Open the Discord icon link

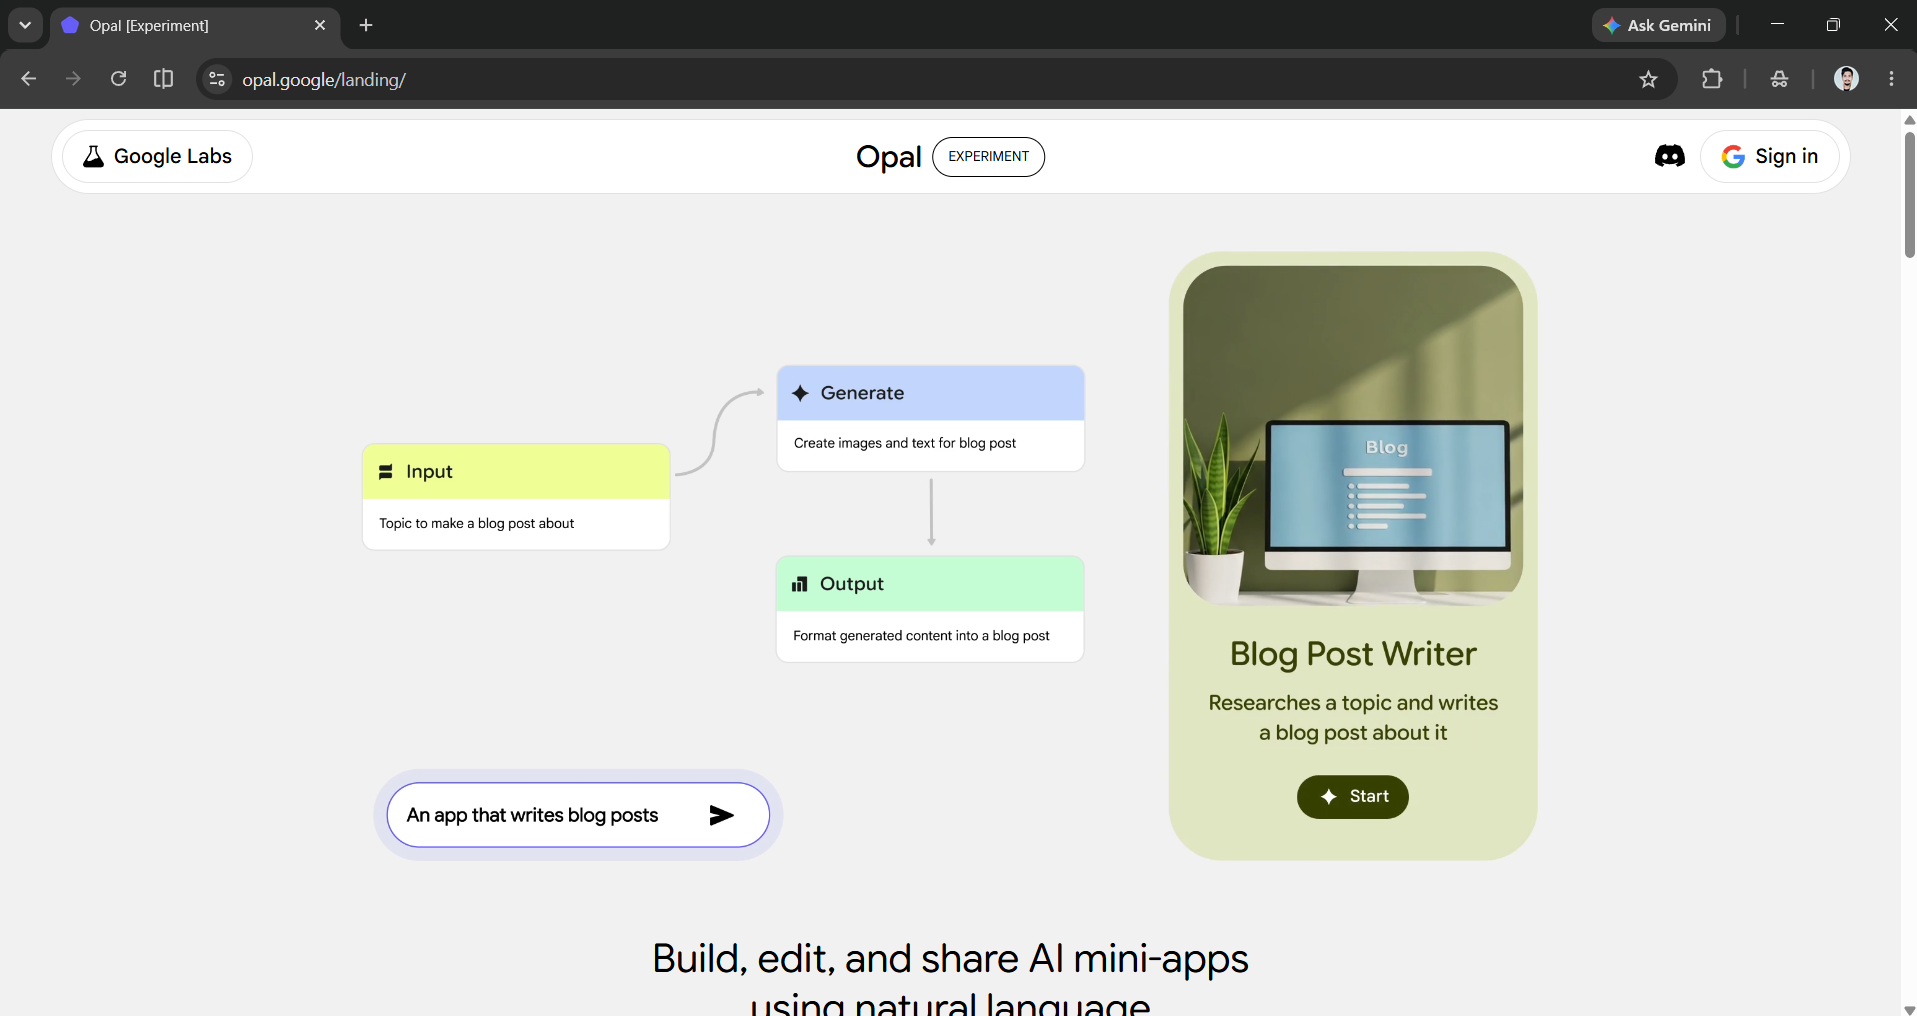[1669, 156]
